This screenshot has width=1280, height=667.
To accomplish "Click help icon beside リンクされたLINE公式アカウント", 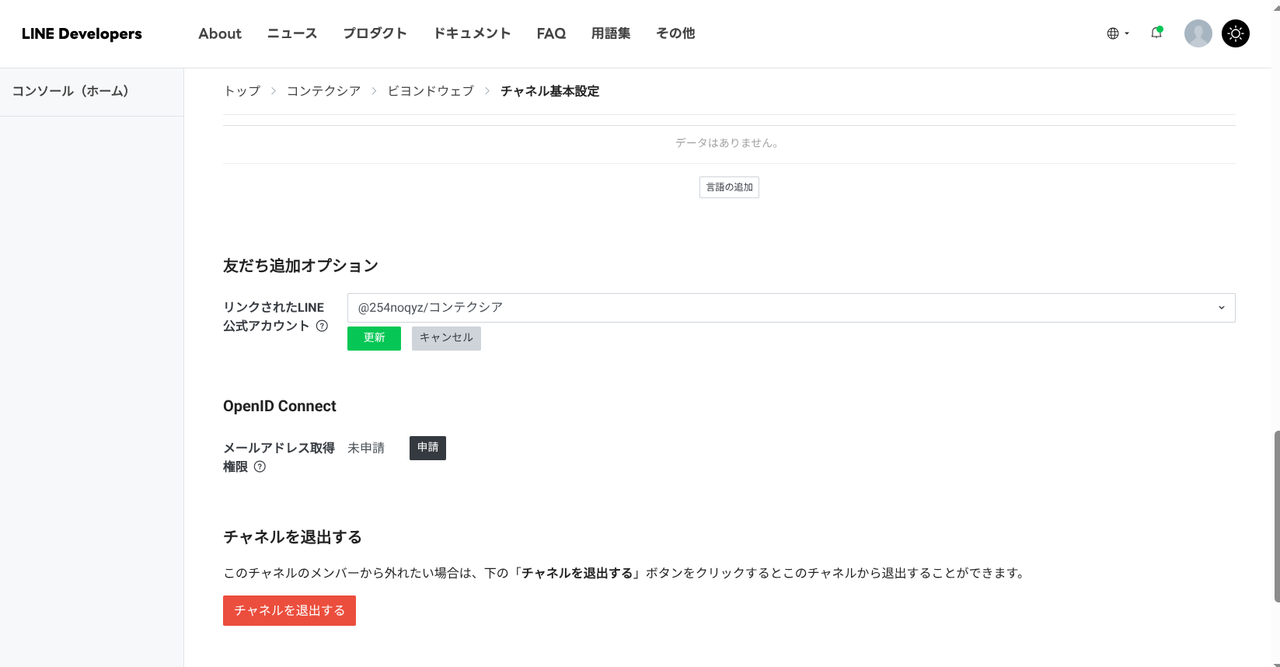I will 322,326.
